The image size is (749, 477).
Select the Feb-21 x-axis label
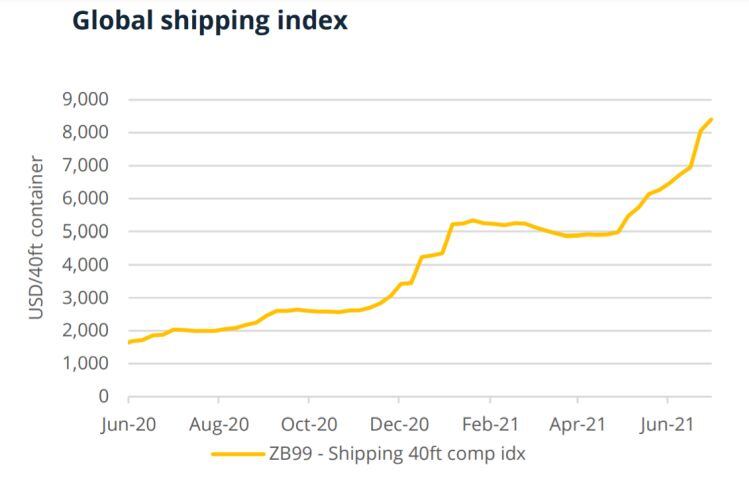[x=490, y=424]
